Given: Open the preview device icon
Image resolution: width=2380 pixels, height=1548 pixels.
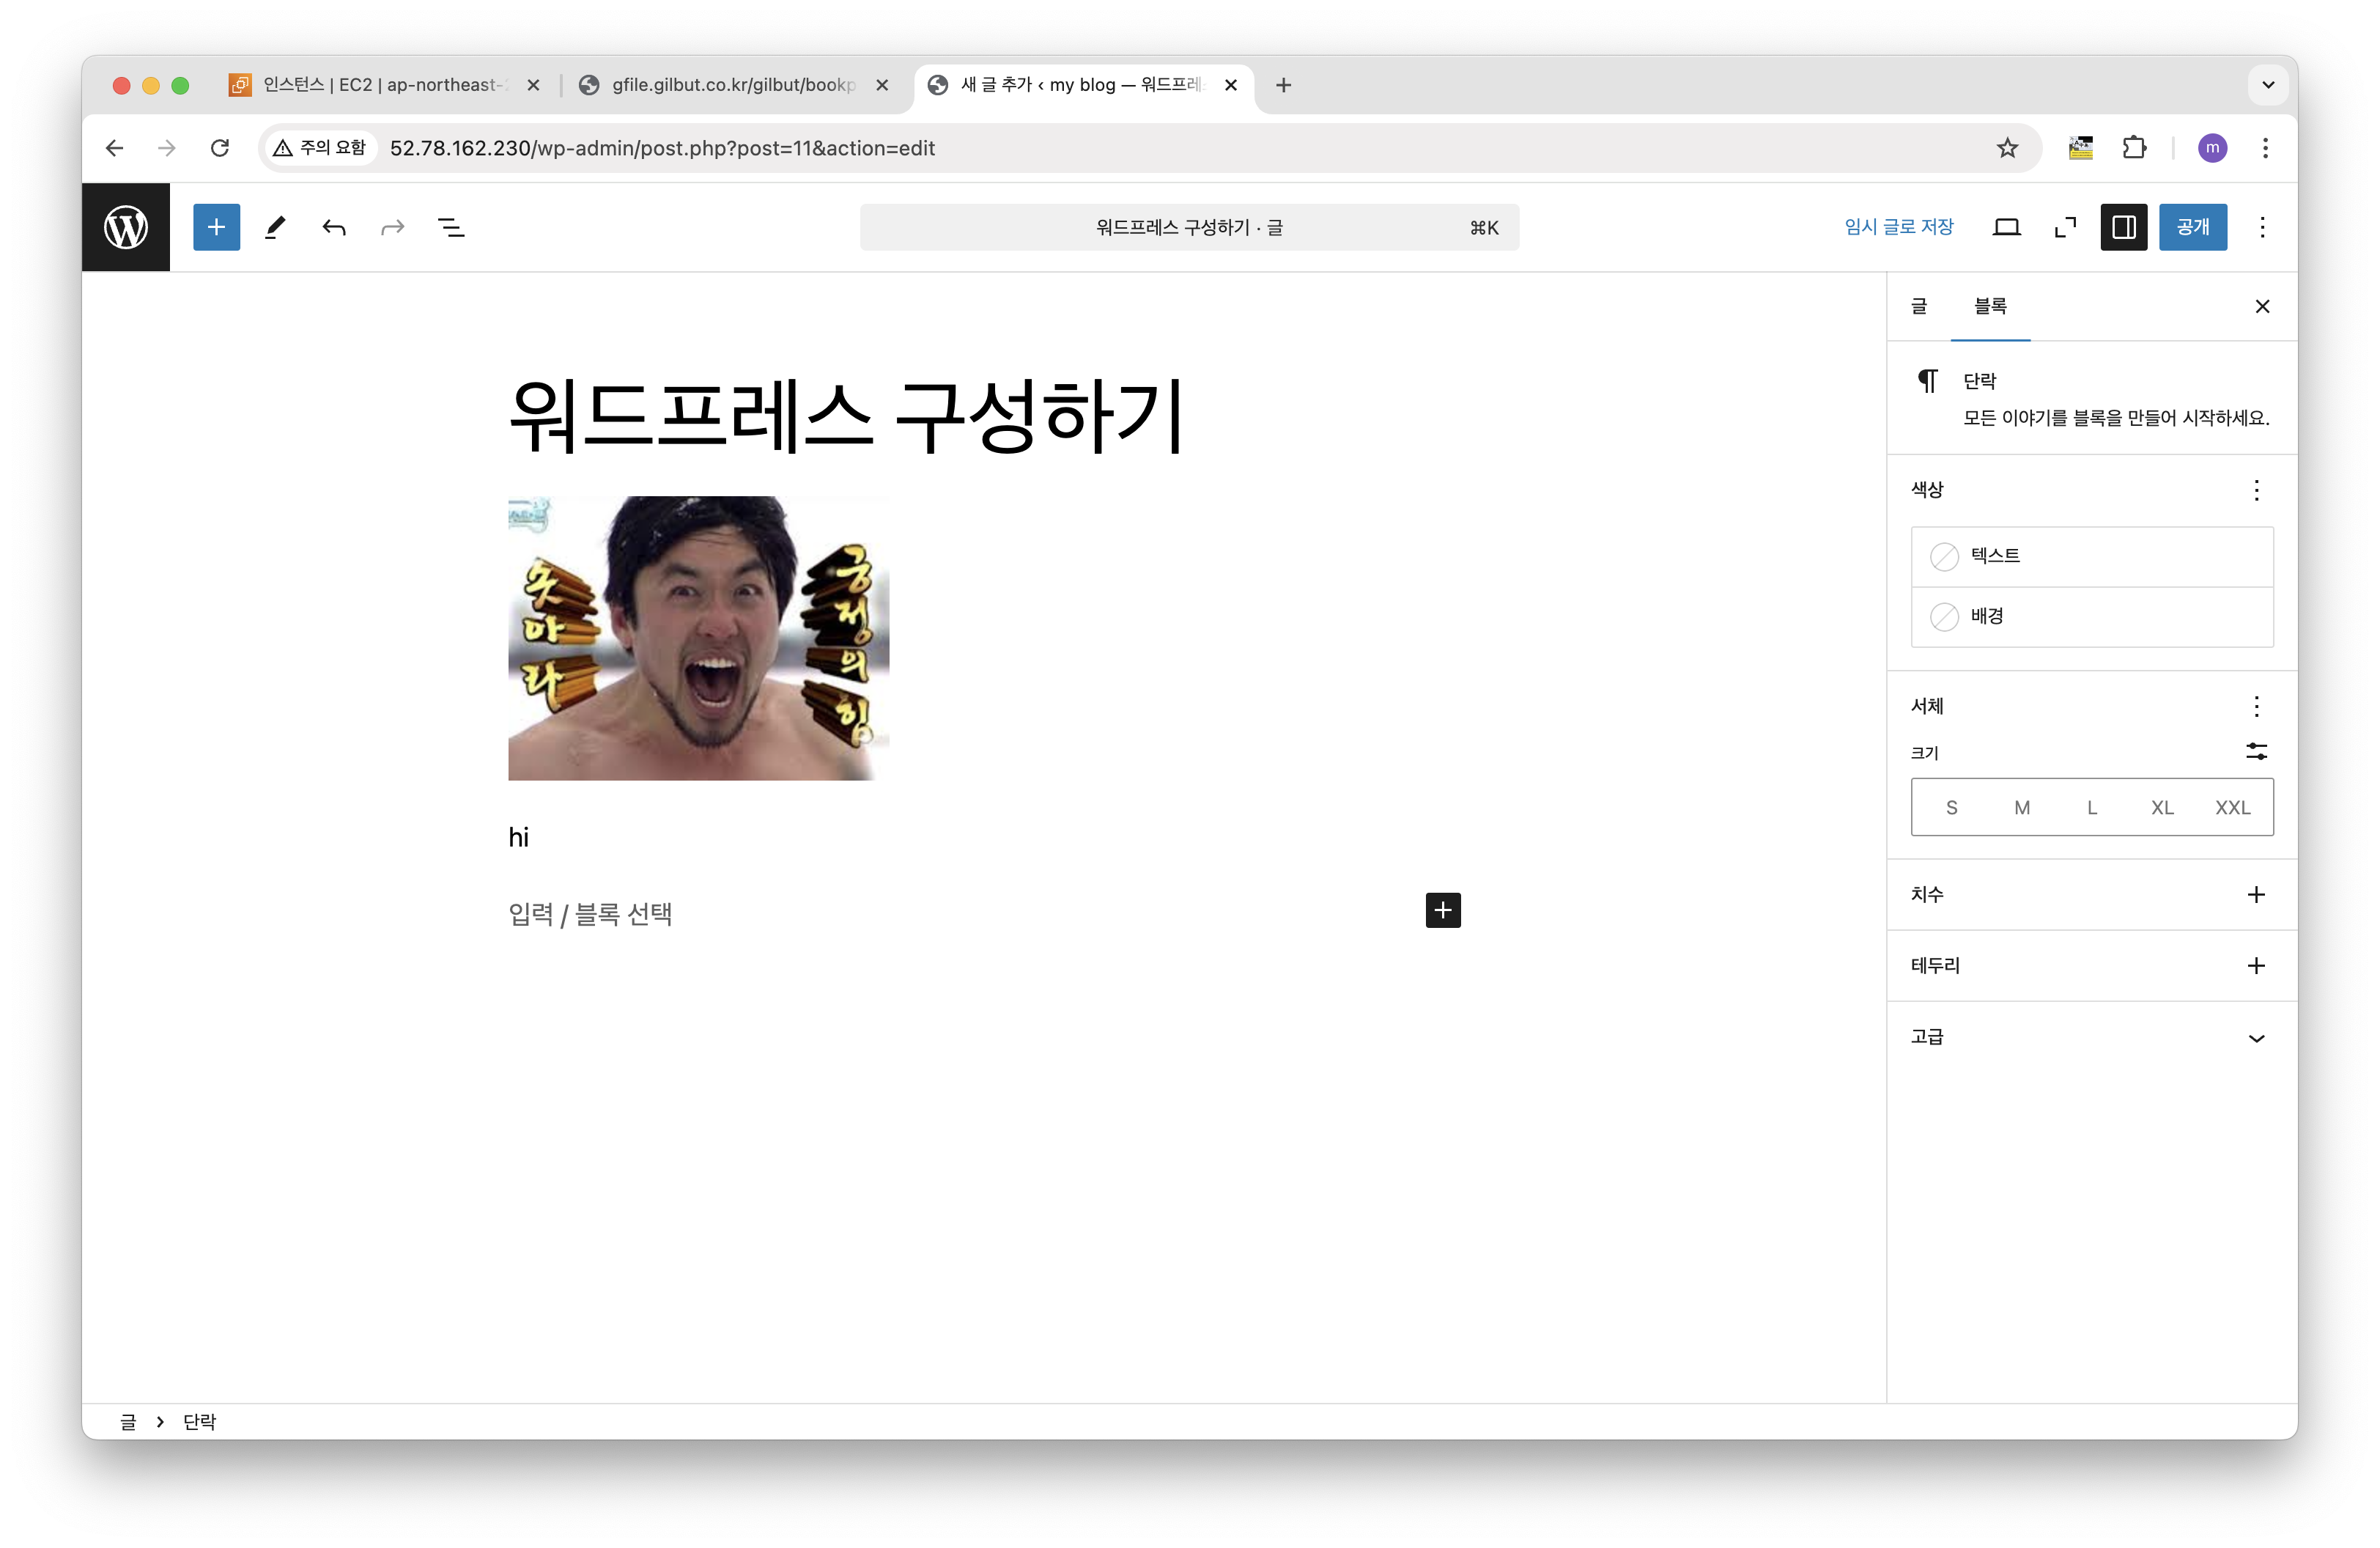Looking at the screenshot, I should tap(2006, 227).
